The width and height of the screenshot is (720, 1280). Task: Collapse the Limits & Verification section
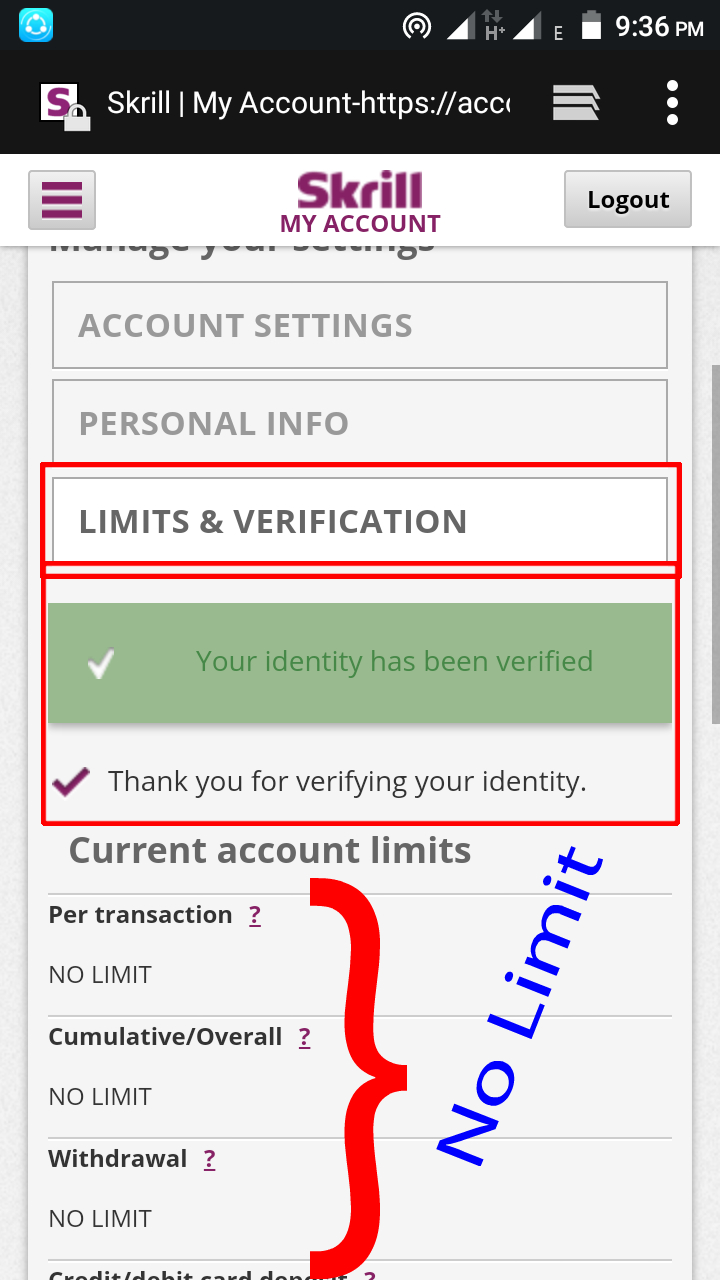360,521
